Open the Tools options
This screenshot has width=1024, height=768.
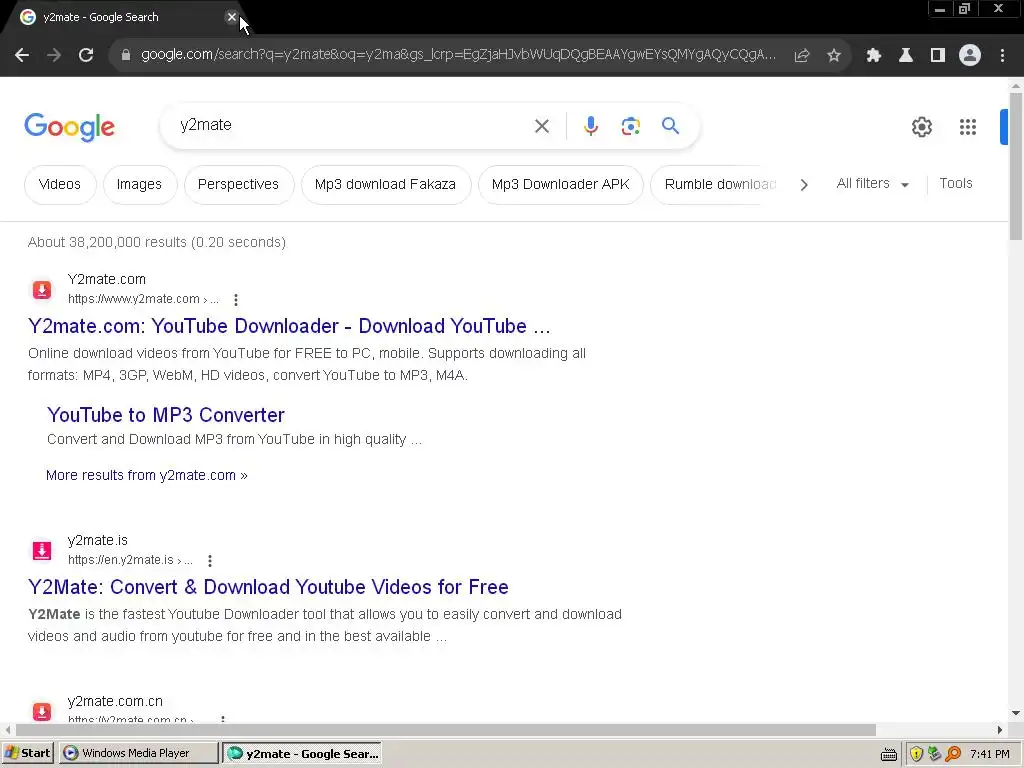click(x=956, y=184)
